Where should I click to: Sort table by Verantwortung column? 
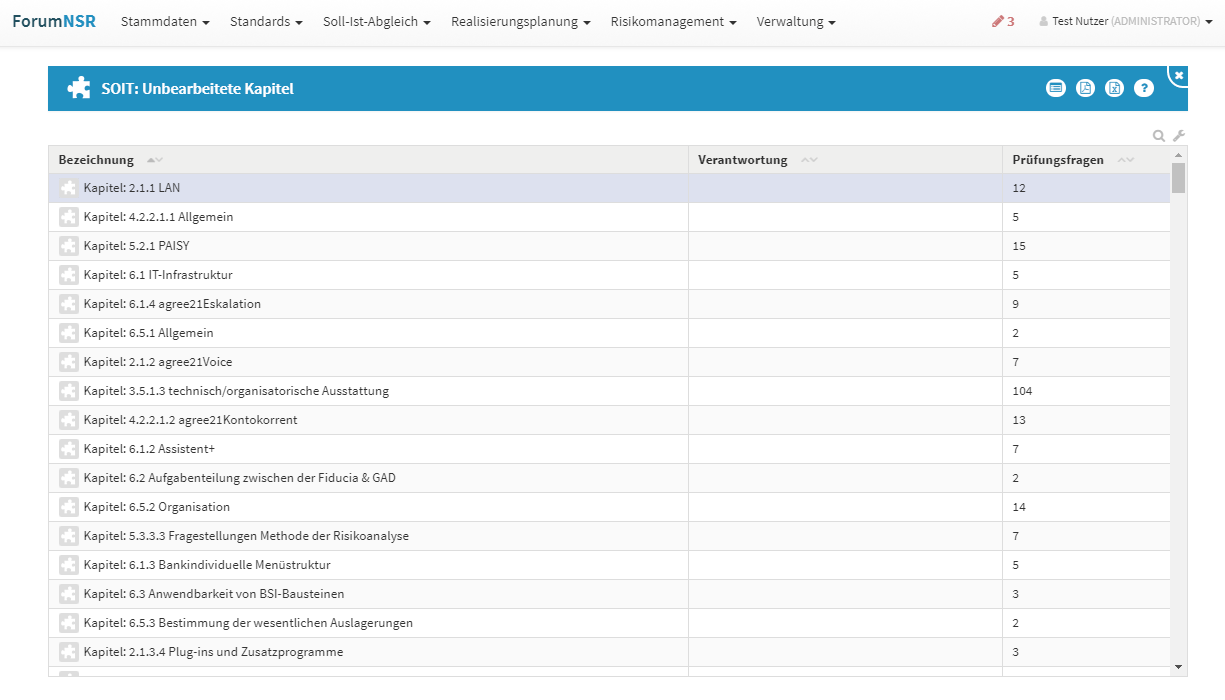(742, 160)
